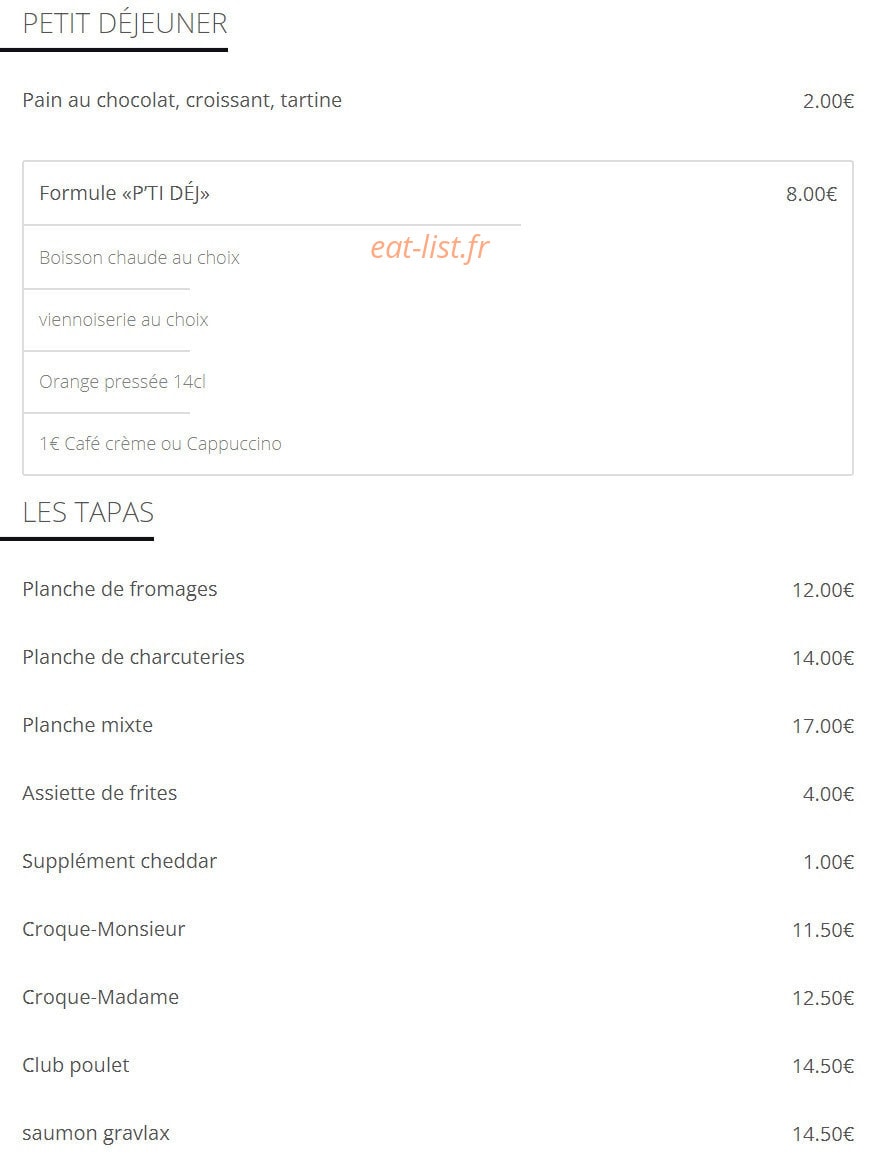The width and height of the screenshot is (880, 1166).
Task: Choose the Planche mixte item
Action: click(88, 725)
